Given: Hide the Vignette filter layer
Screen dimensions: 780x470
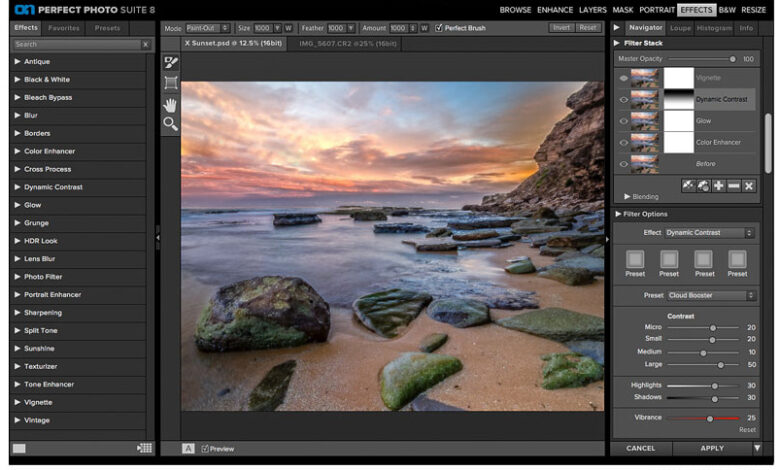Looking at the screenshot, I should 624,78.
